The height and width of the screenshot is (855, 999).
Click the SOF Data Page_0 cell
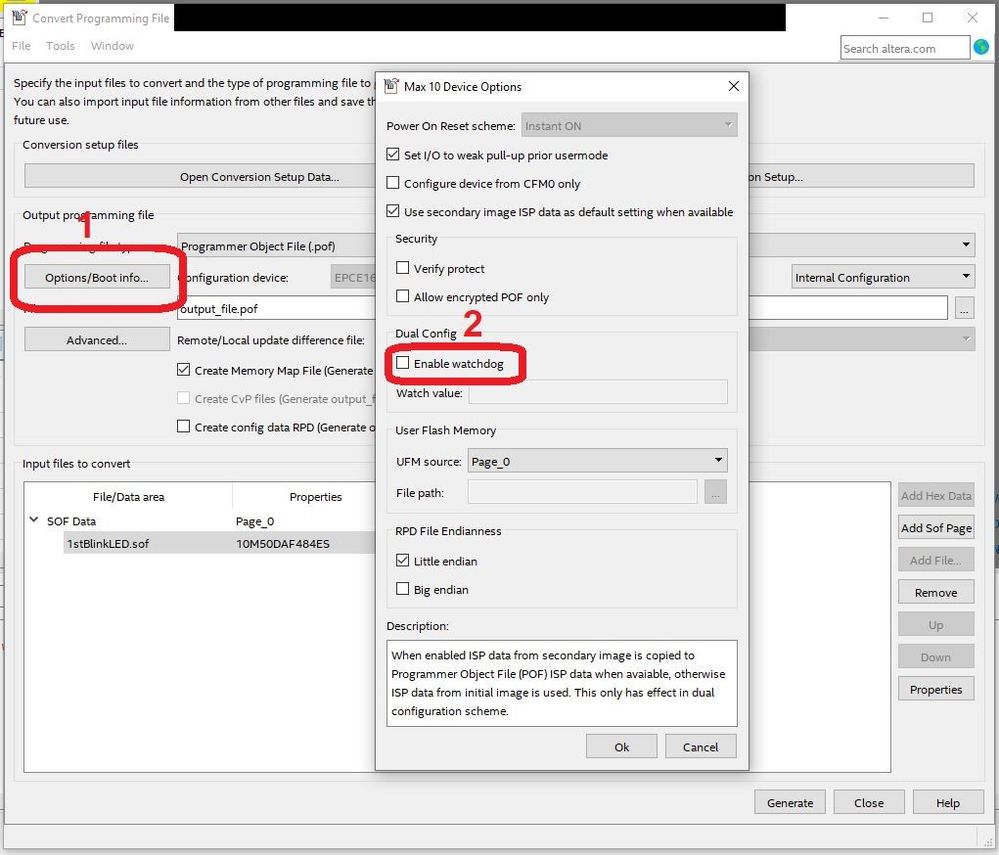point(255,521)
